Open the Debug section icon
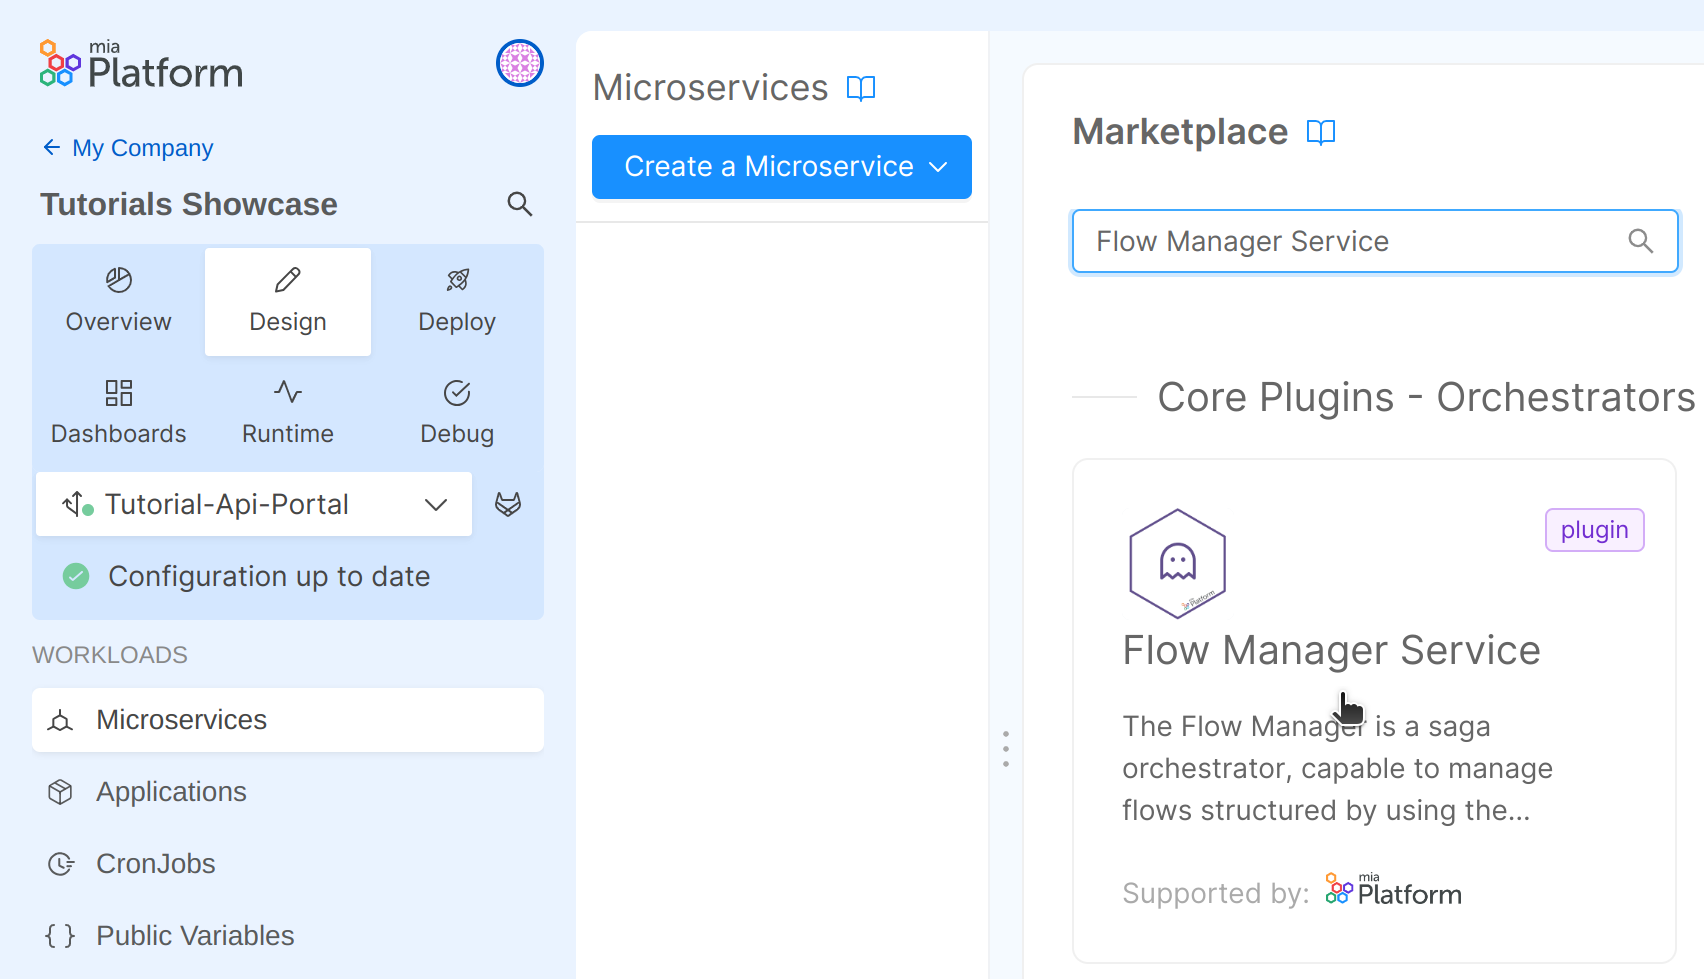 (457, 393)
